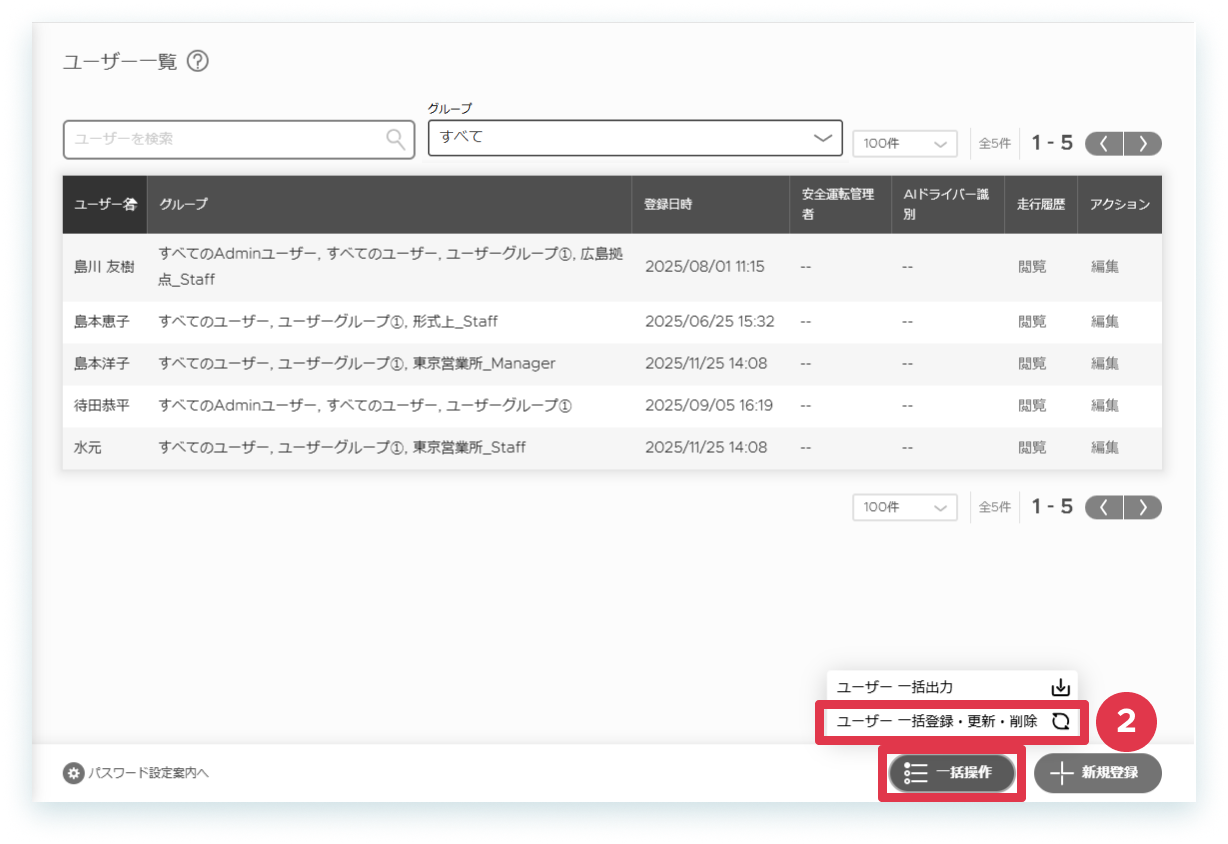Click the 安全運転管理者 column header
The width and height of the screenshot is (1228, 844).
click(838, 204)
